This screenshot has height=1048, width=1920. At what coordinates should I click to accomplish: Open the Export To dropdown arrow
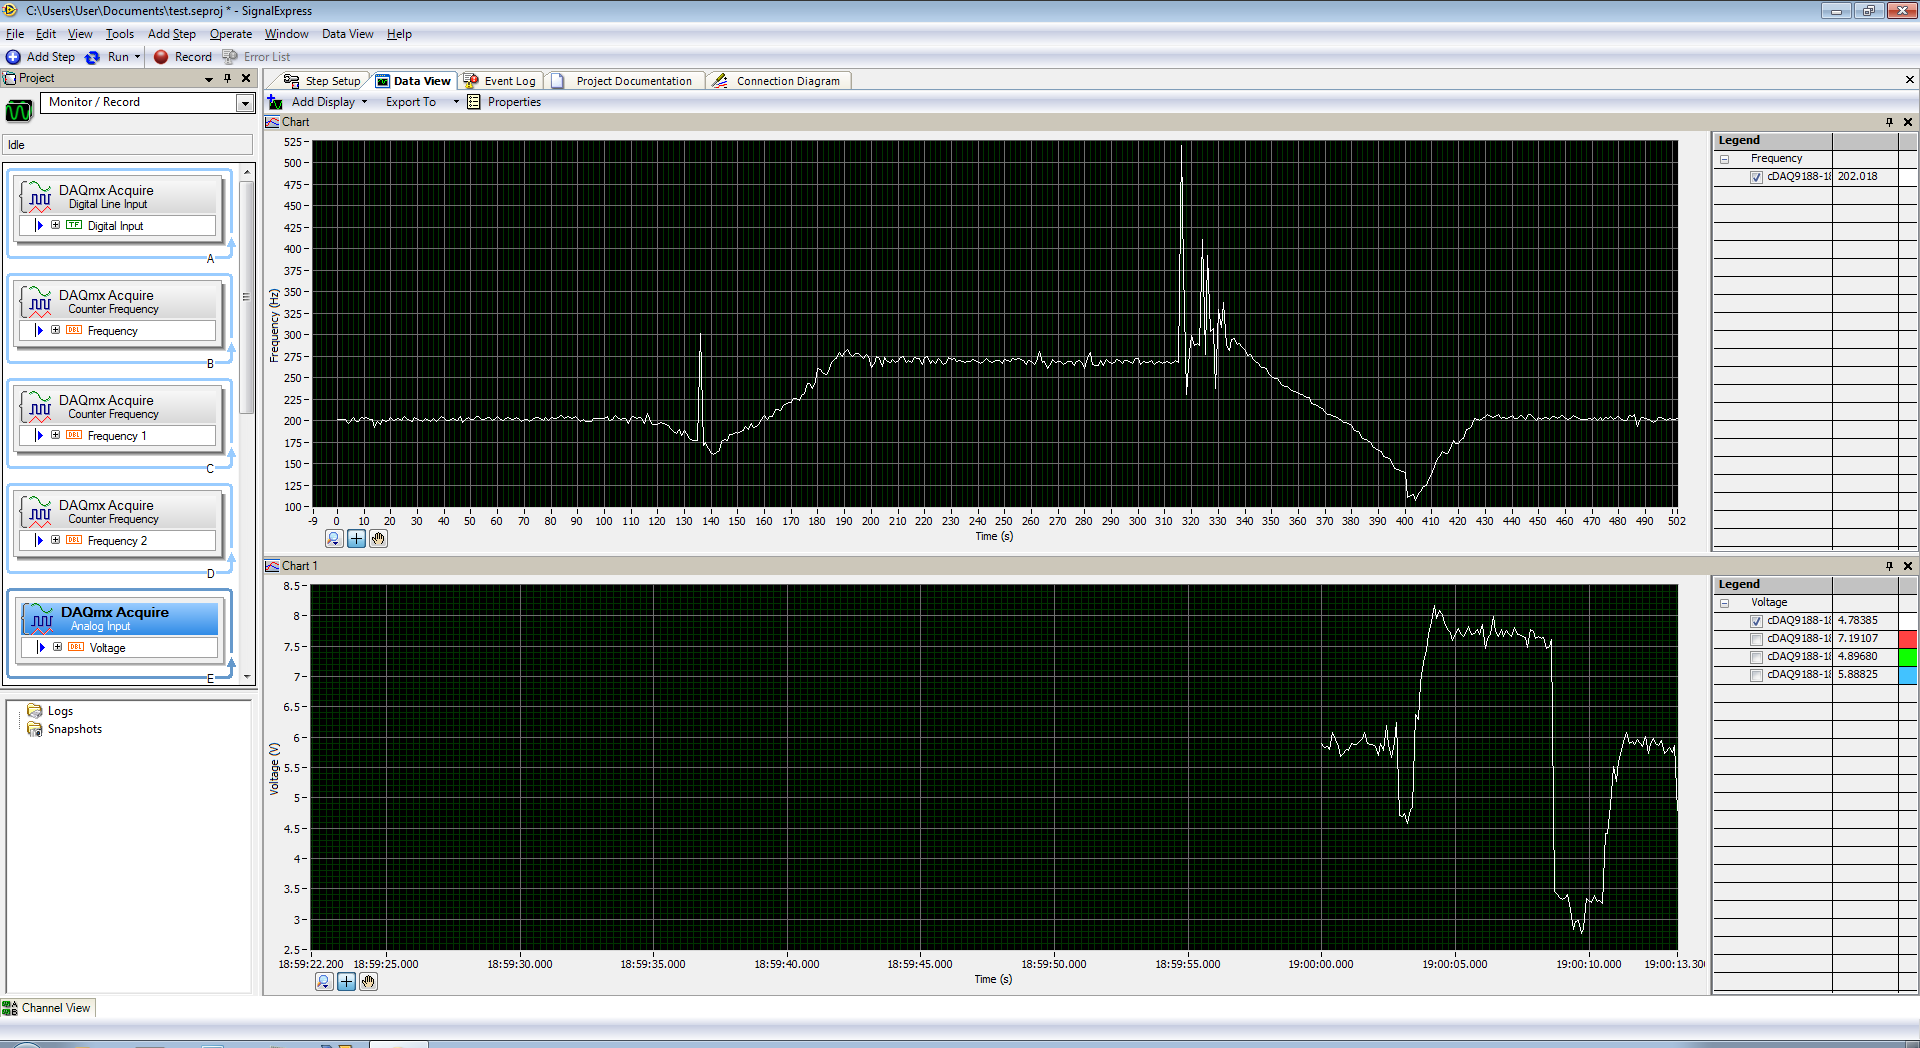pyautogui.click(x=456, y=102)
